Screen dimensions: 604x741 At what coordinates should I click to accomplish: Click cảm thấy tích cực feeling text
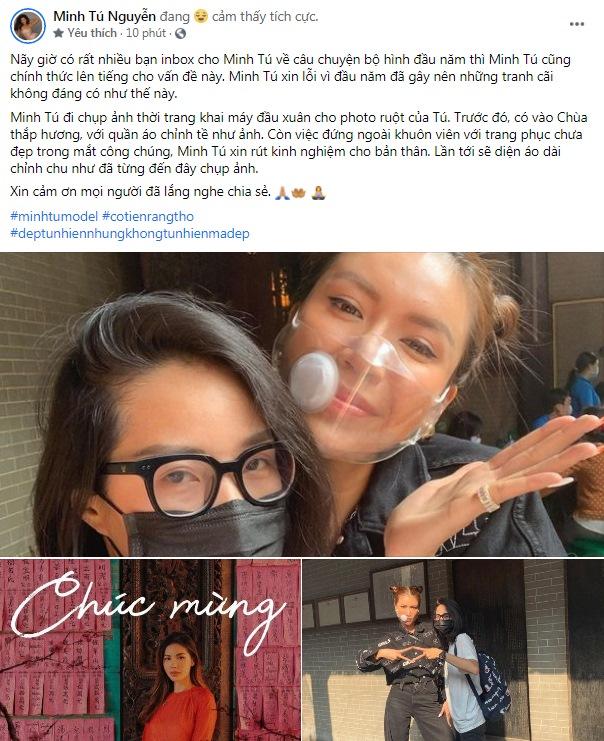265,17
